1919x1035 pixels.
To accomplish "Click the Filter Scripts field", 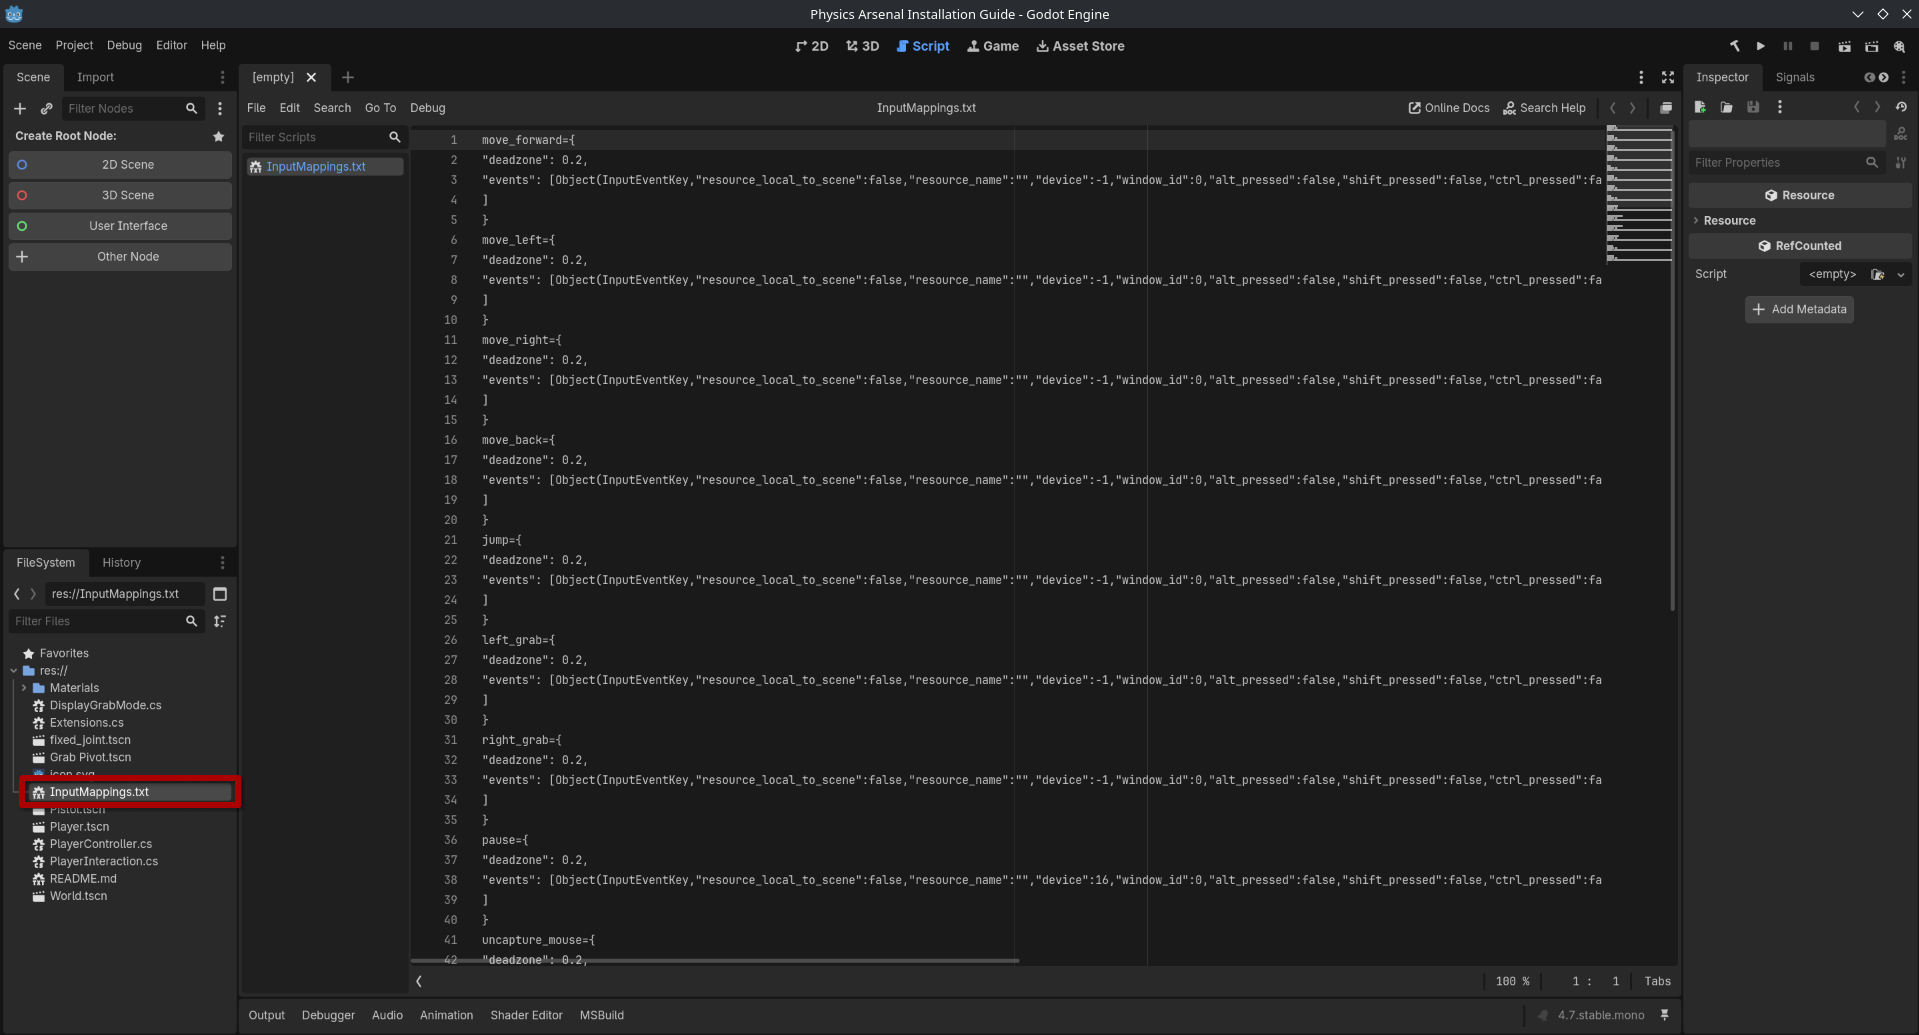I will 324,137.
